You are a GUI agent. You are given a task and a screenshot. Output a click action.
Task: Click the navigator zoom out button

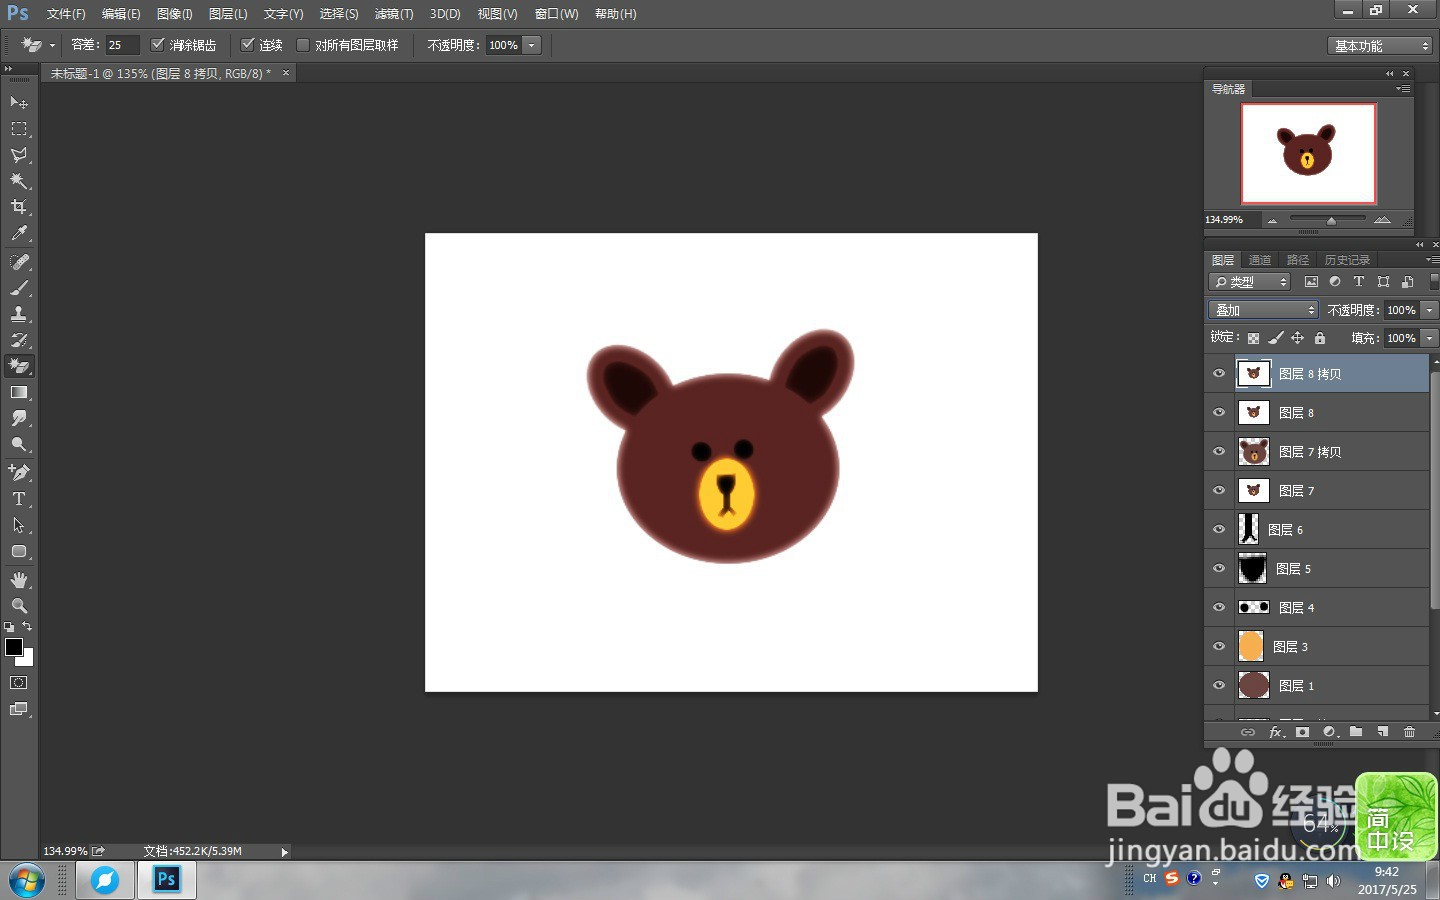tap(1272, 220)
